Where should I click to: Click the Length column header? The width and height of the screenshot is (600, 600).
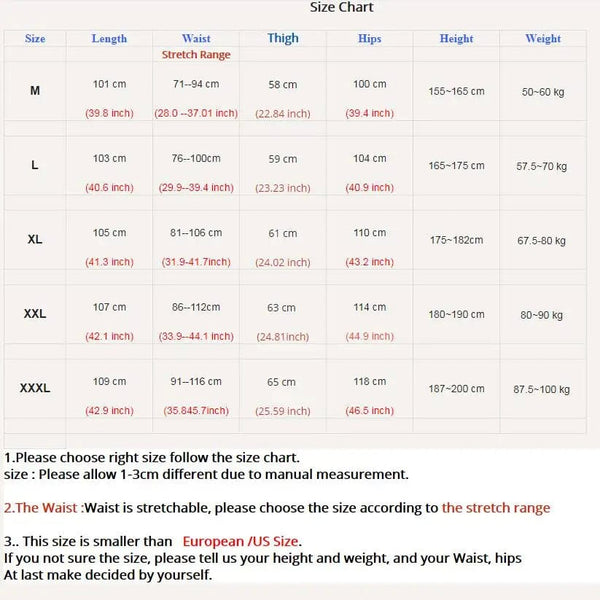[x=109, y=39]
